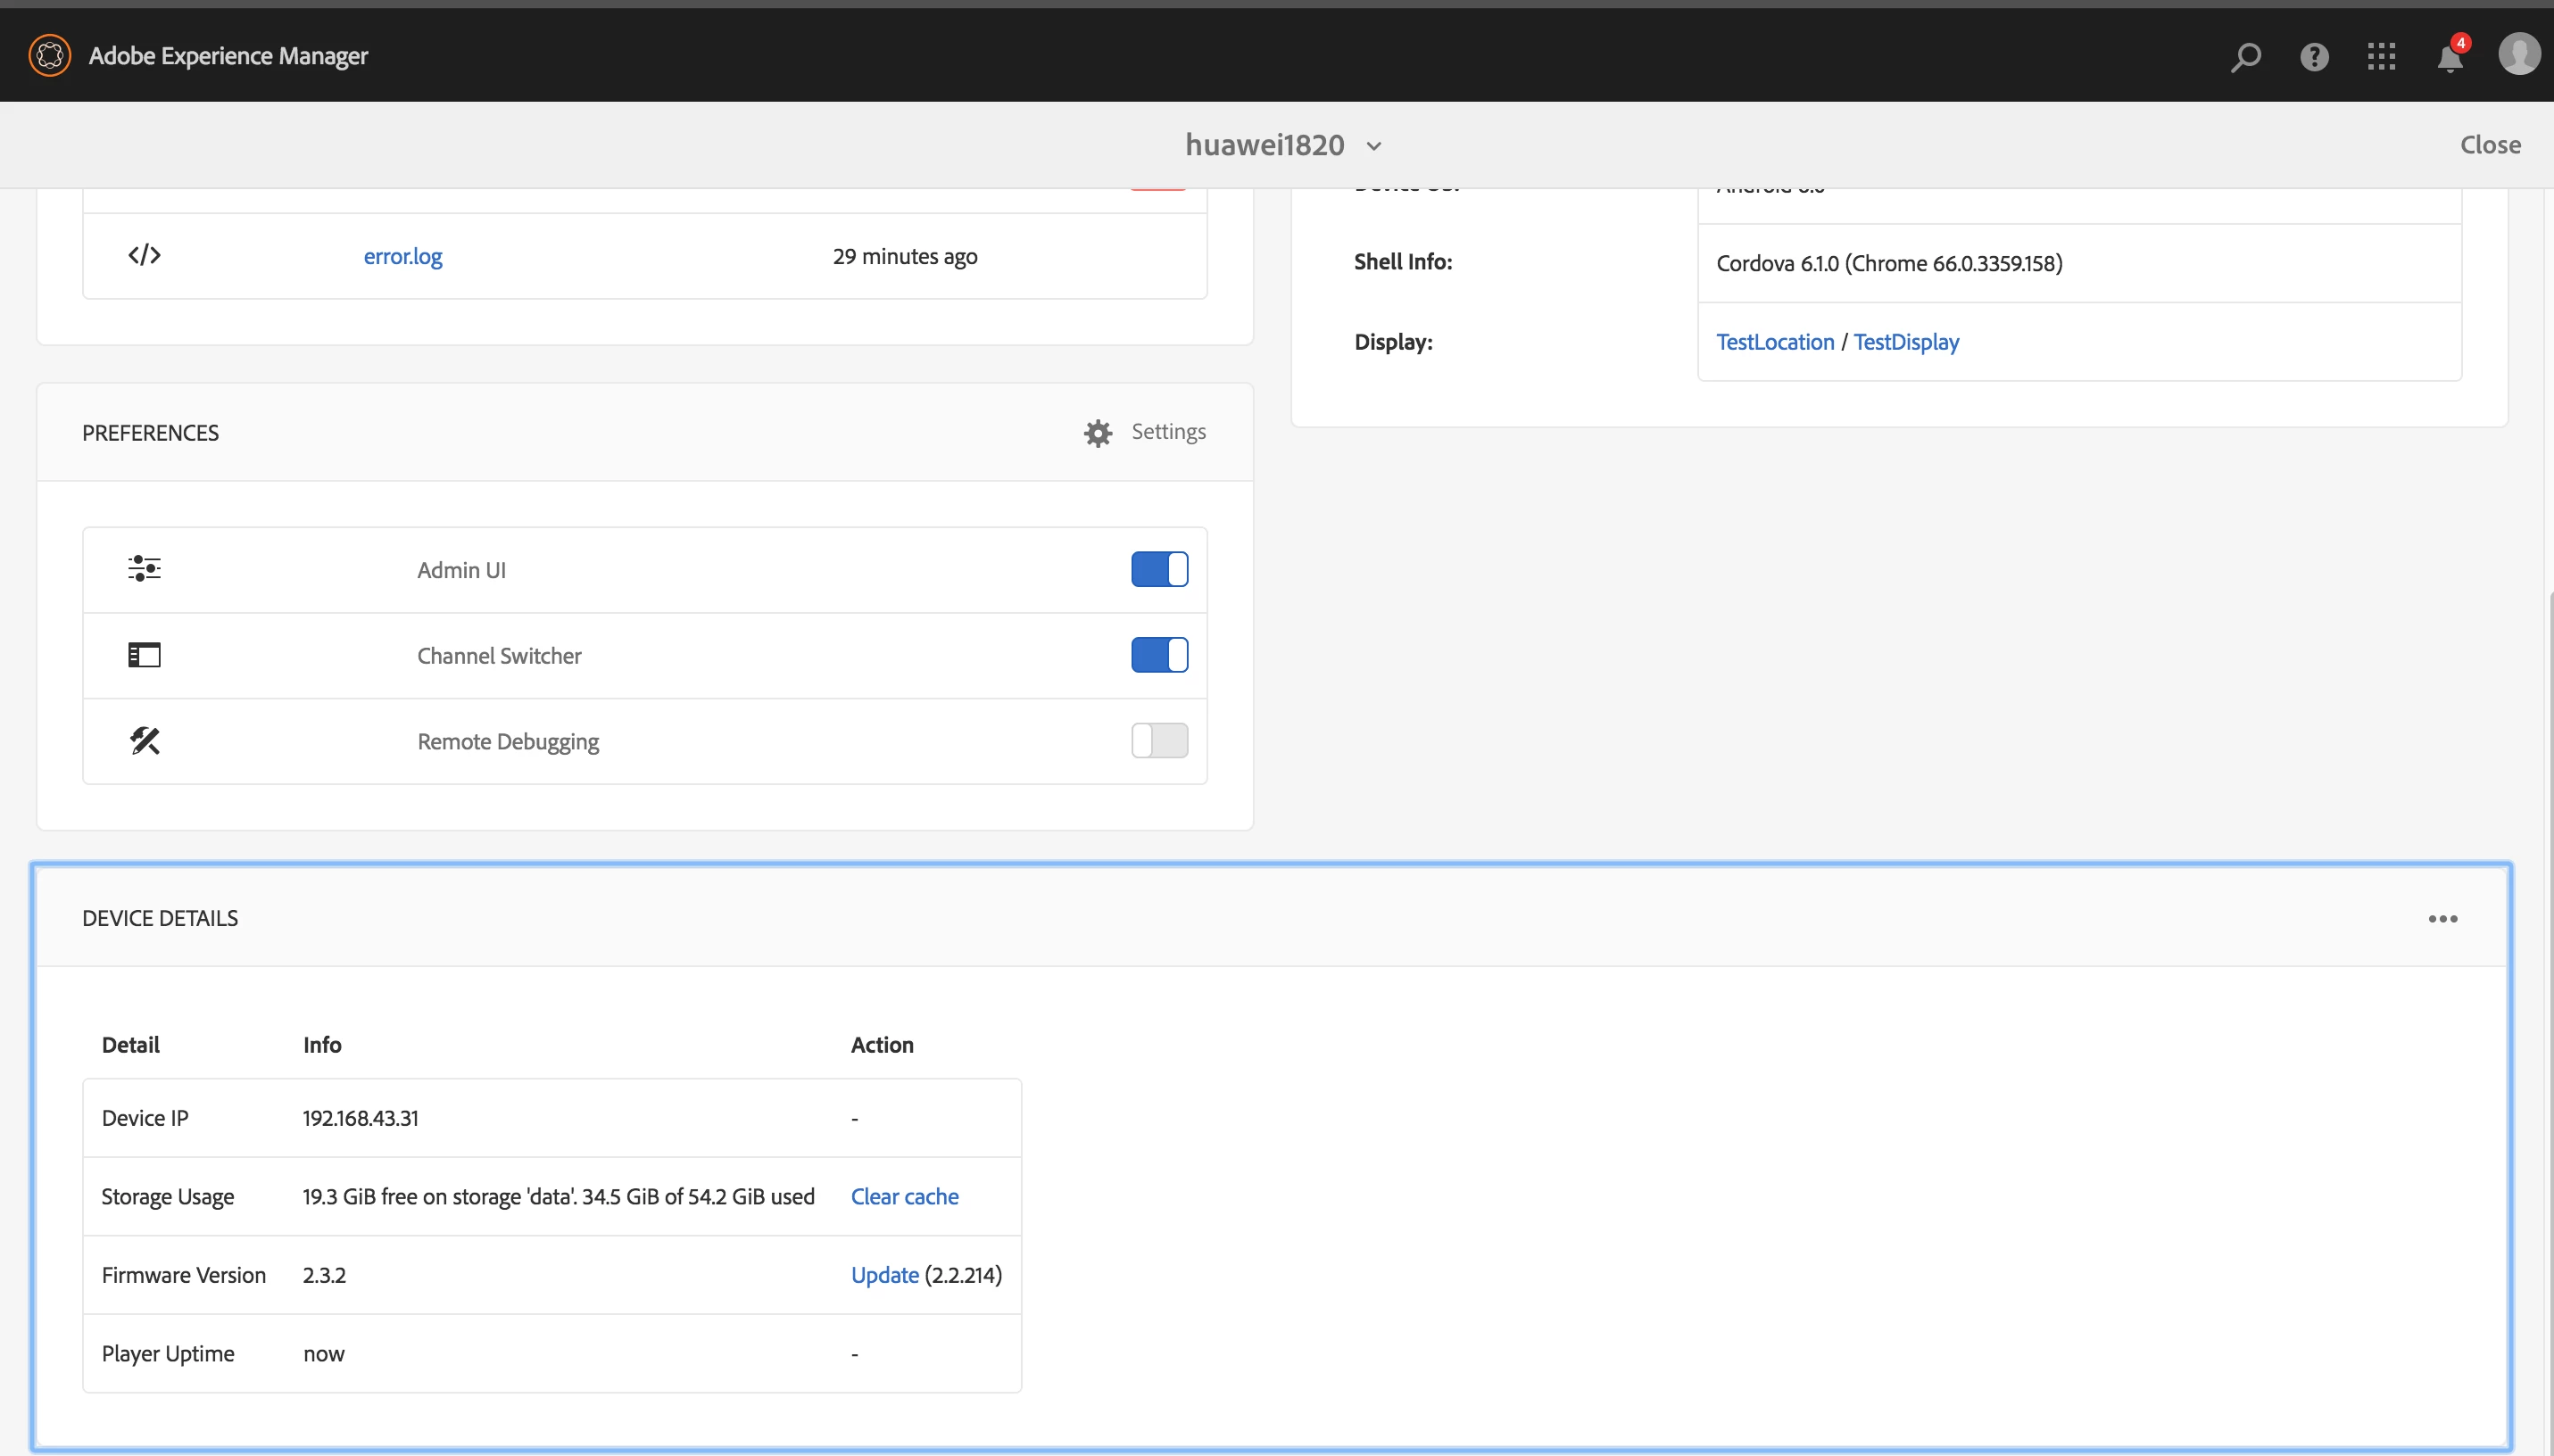Click the error.log code file icon
The width and height of the screenshot is (2554, 1456).
pyautogui.click(x=144, y=255)
